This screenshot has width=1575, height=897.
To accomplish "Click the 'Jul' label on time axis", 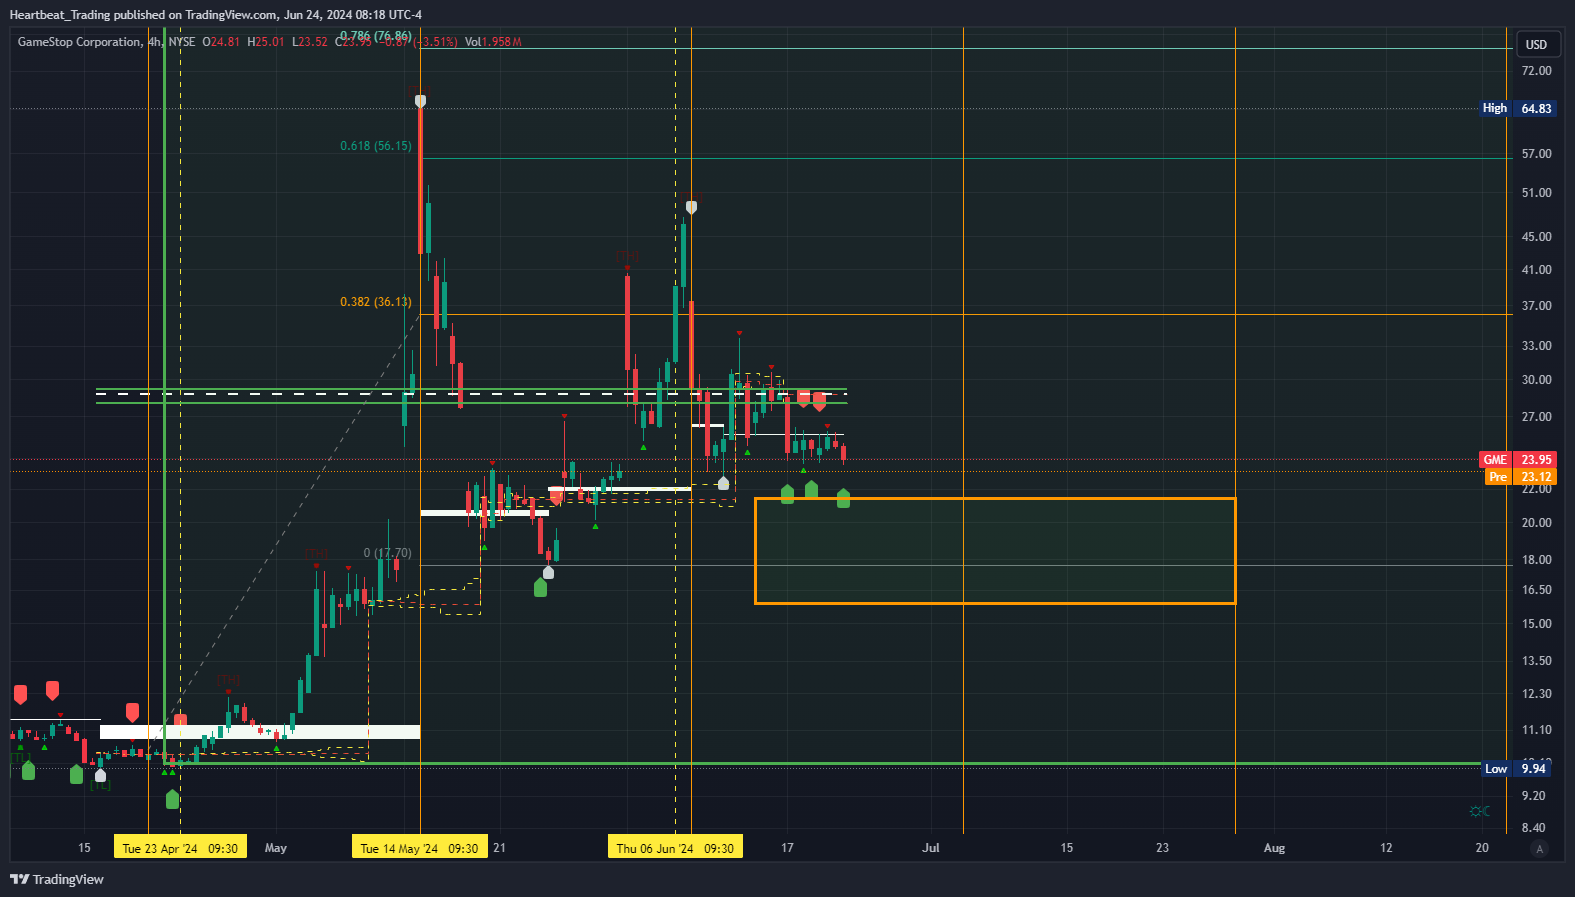I will click(x=931, y=848).
